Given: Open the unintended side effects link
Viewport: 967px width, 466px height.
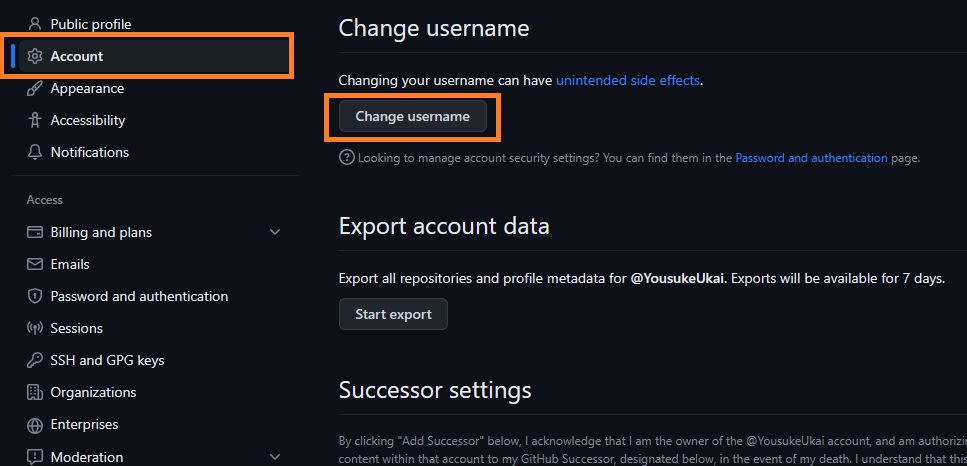Looking at the screenshot, I should 628,80.
